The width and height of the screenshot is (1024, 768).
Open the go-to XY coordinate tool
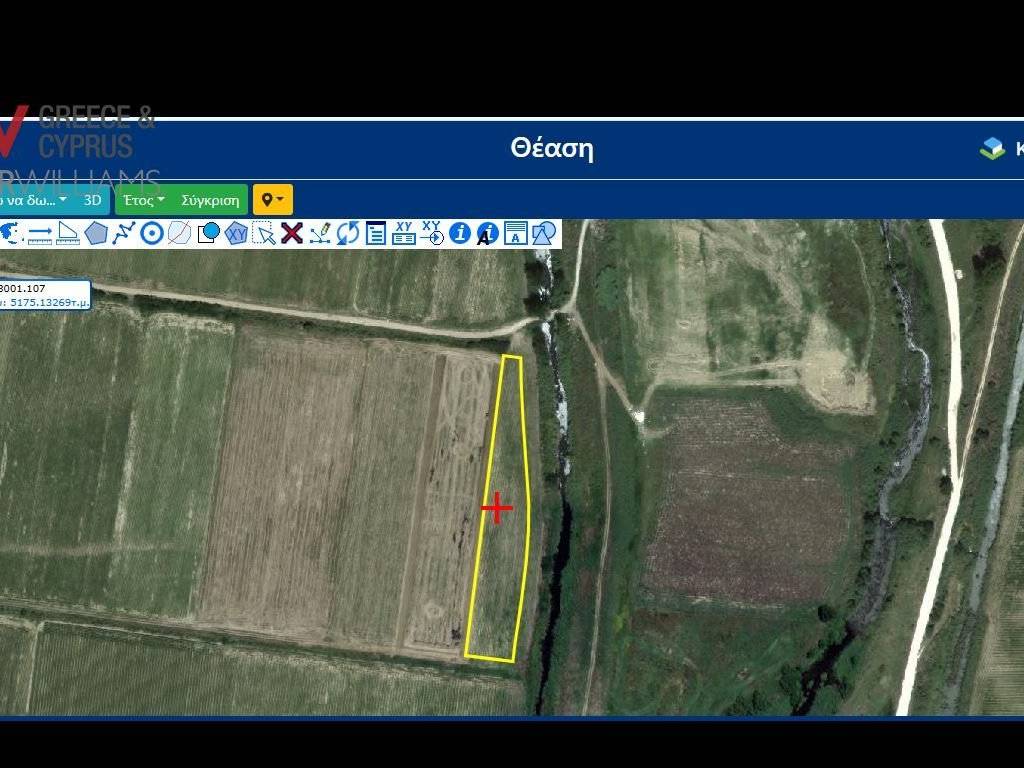432,234
